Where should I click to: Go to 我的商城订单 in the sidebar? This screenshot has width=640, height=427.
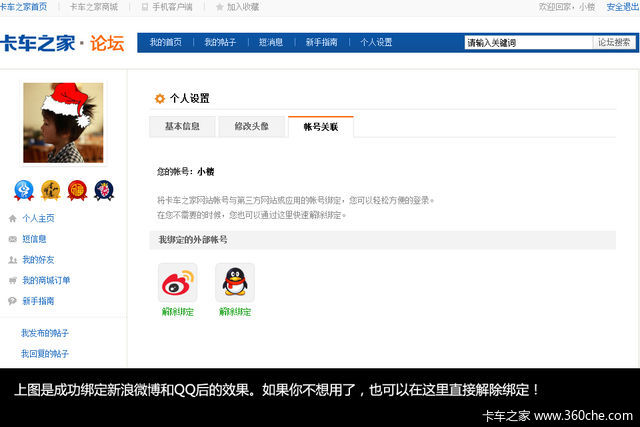click(46, 280)
